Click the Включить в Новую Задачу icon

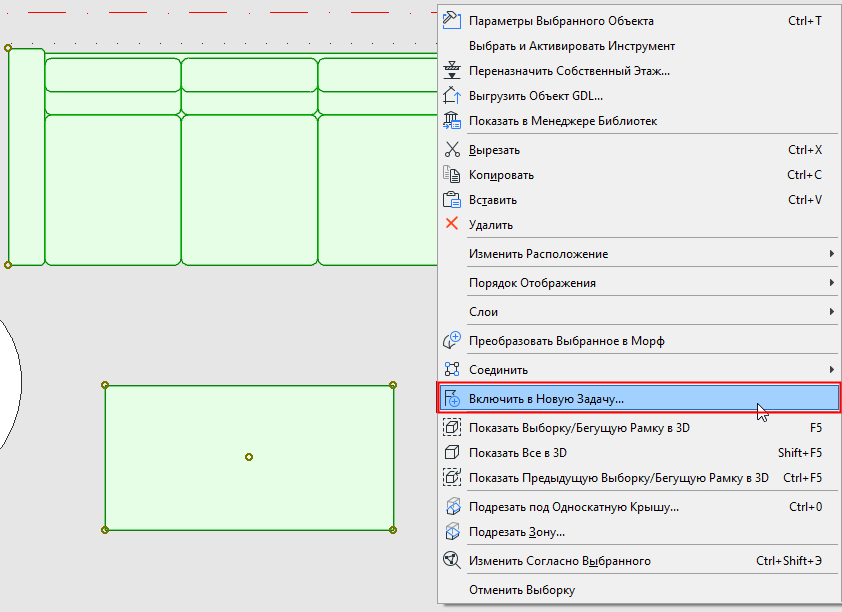click(x=452, y=399)
